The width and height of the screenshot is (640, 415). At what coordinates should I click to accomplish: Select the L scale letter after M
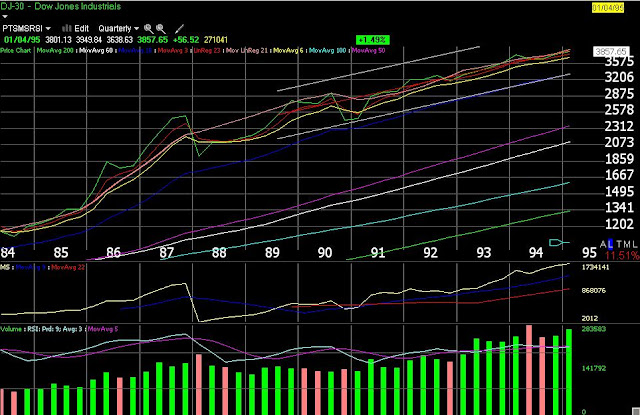click(635, 244)
